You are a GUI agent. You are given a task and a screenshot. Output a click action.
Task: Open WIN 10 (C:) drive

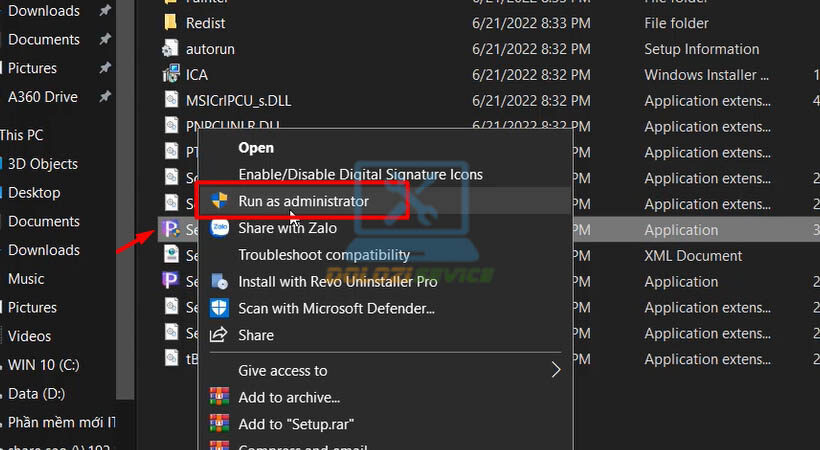(43, 365)
